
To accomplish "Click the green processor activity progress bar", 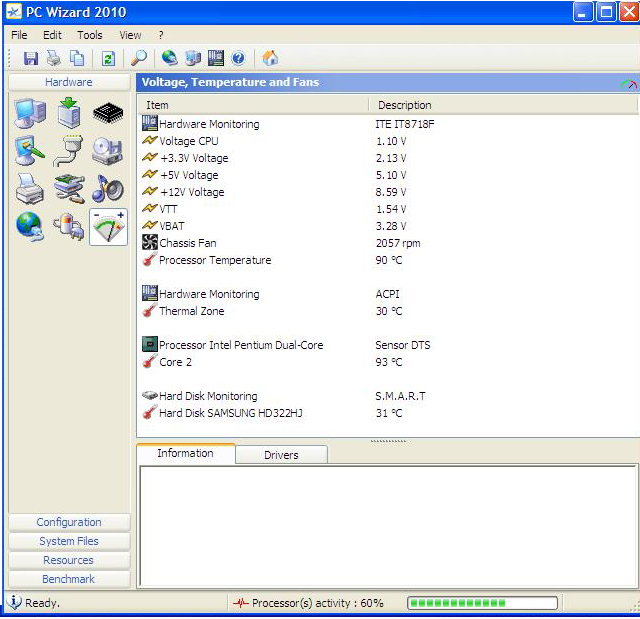I will coord(482,603).
